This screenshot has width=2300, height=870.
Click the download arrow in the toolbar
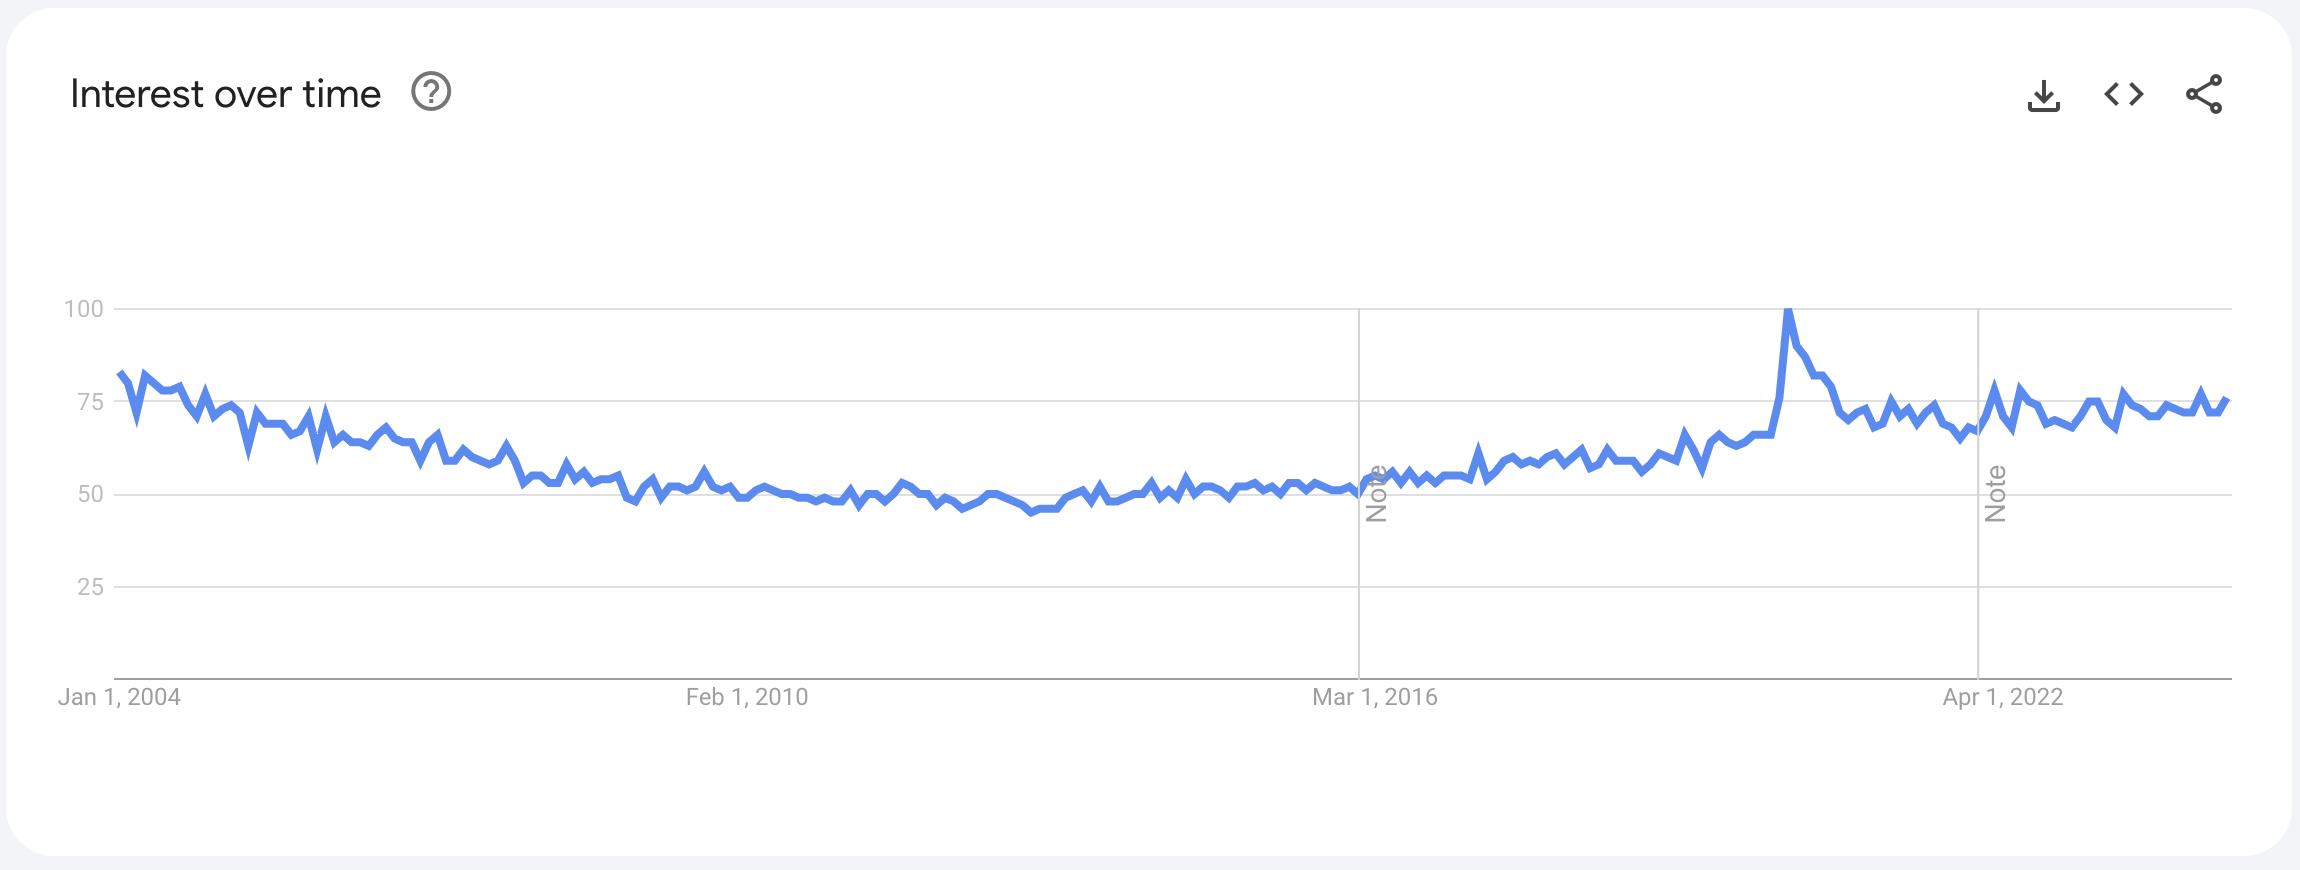click(x=2044, y=93)
